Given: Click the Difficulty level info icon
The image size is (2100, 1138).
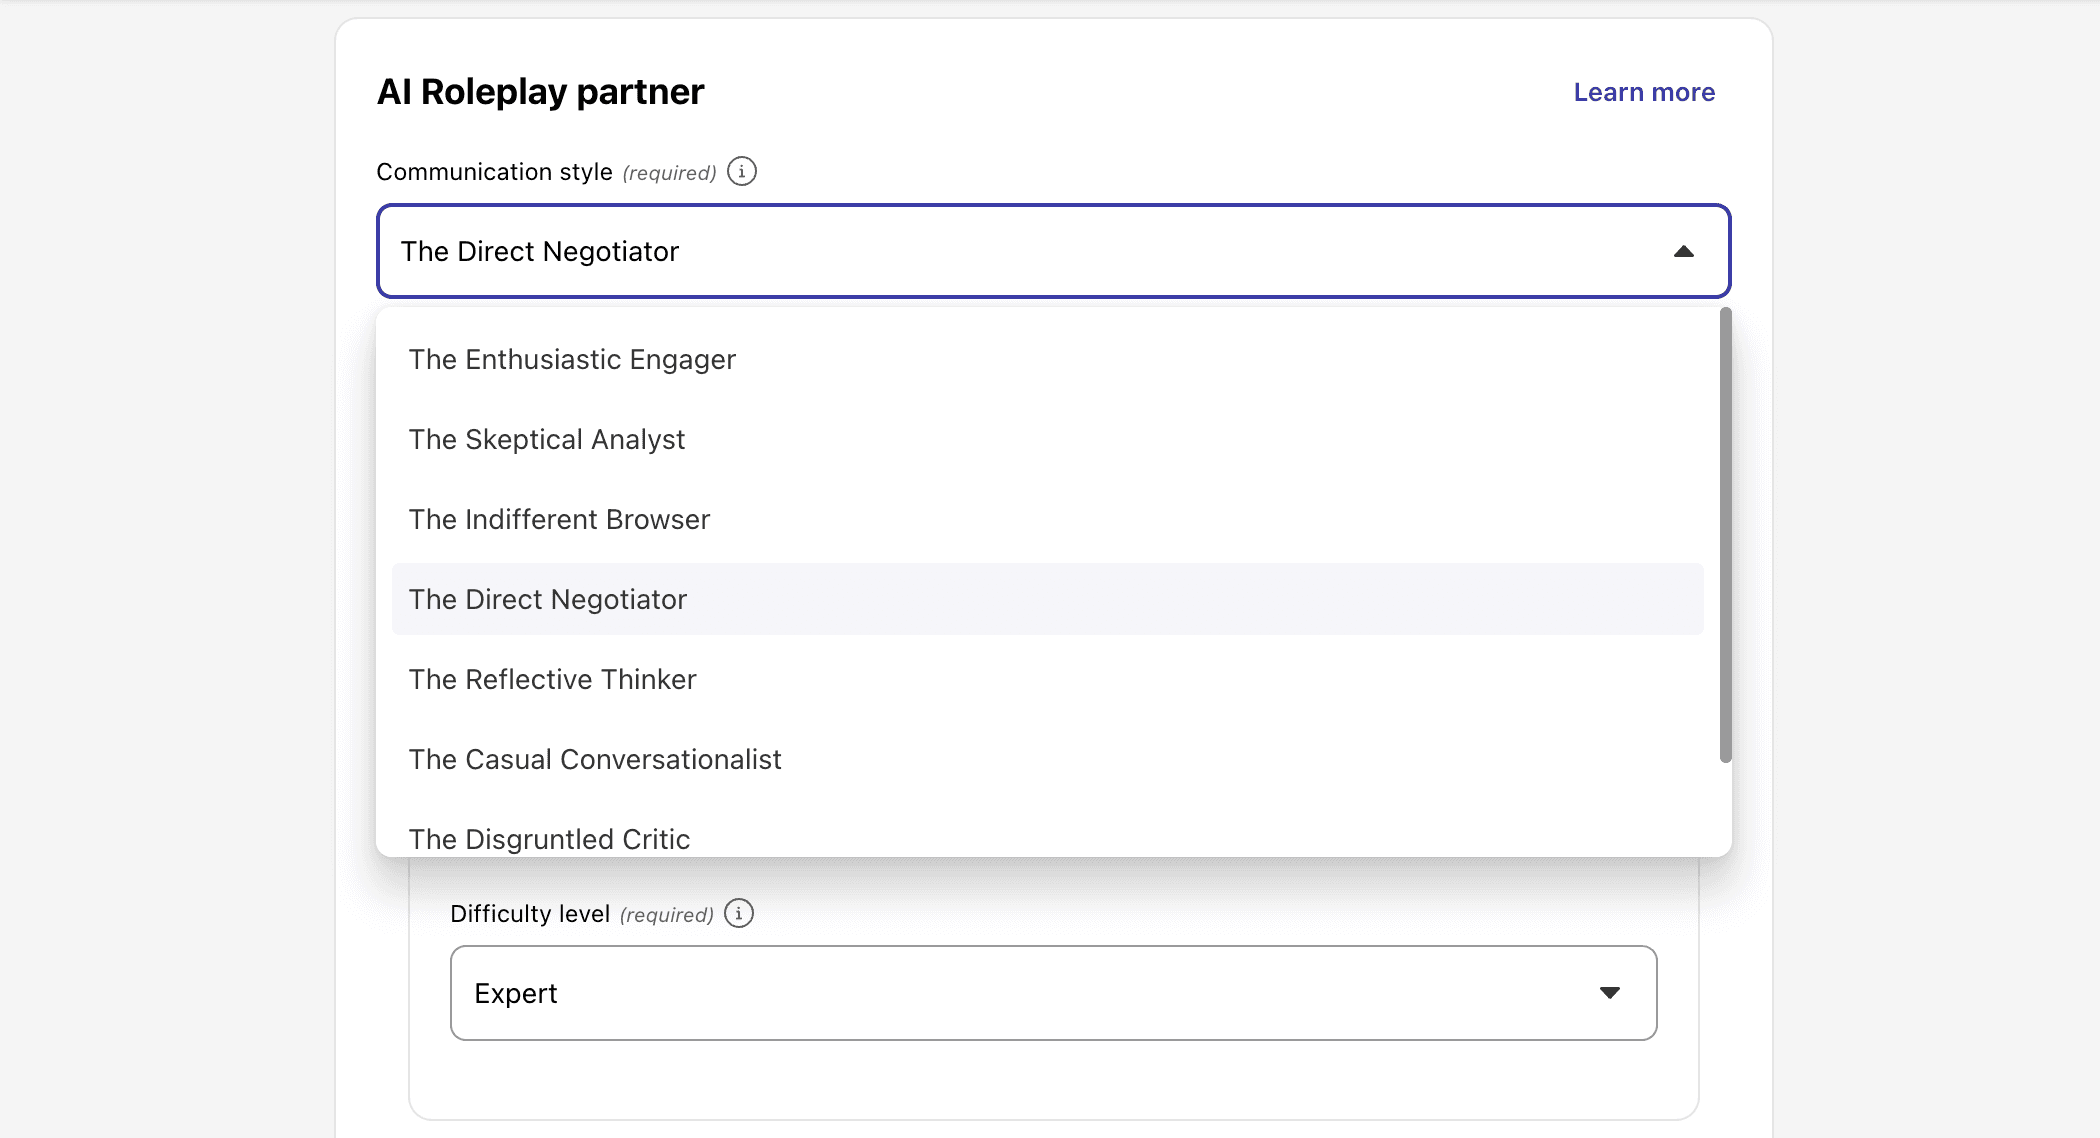Looking at the screenshot, I should tap(739, 913).
